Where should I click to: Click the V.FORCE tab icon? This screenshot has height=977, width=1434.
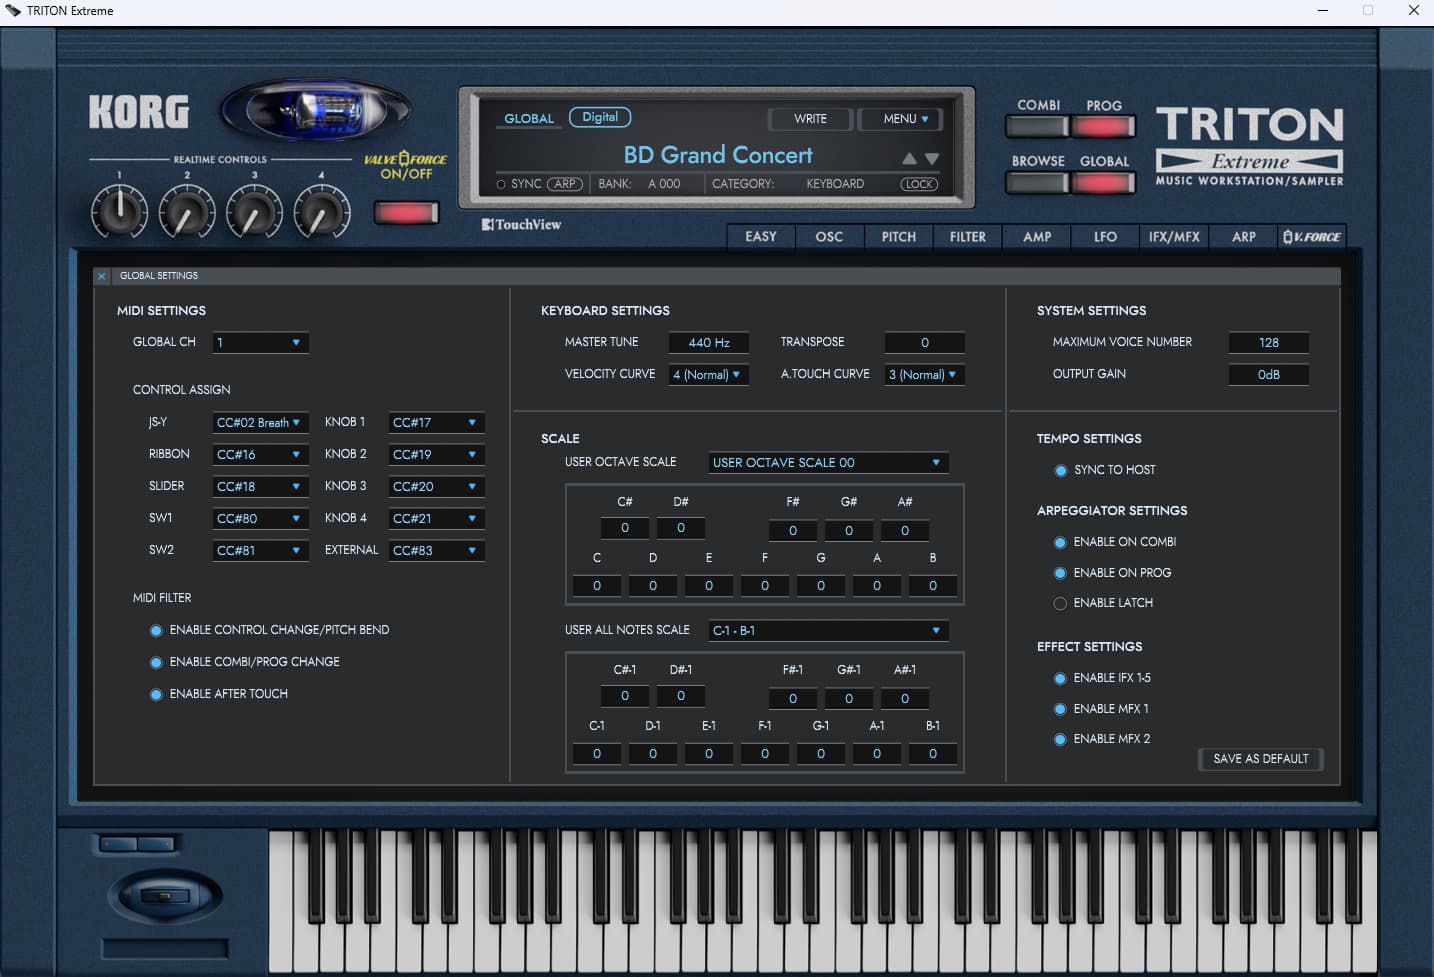coord(1312,237)
